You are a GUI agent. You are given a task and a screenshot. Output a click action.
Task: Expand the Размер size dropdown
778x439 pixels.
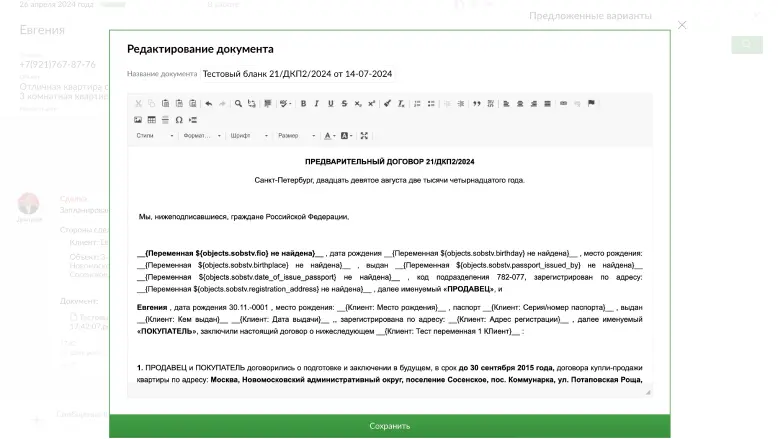(296, 136)
